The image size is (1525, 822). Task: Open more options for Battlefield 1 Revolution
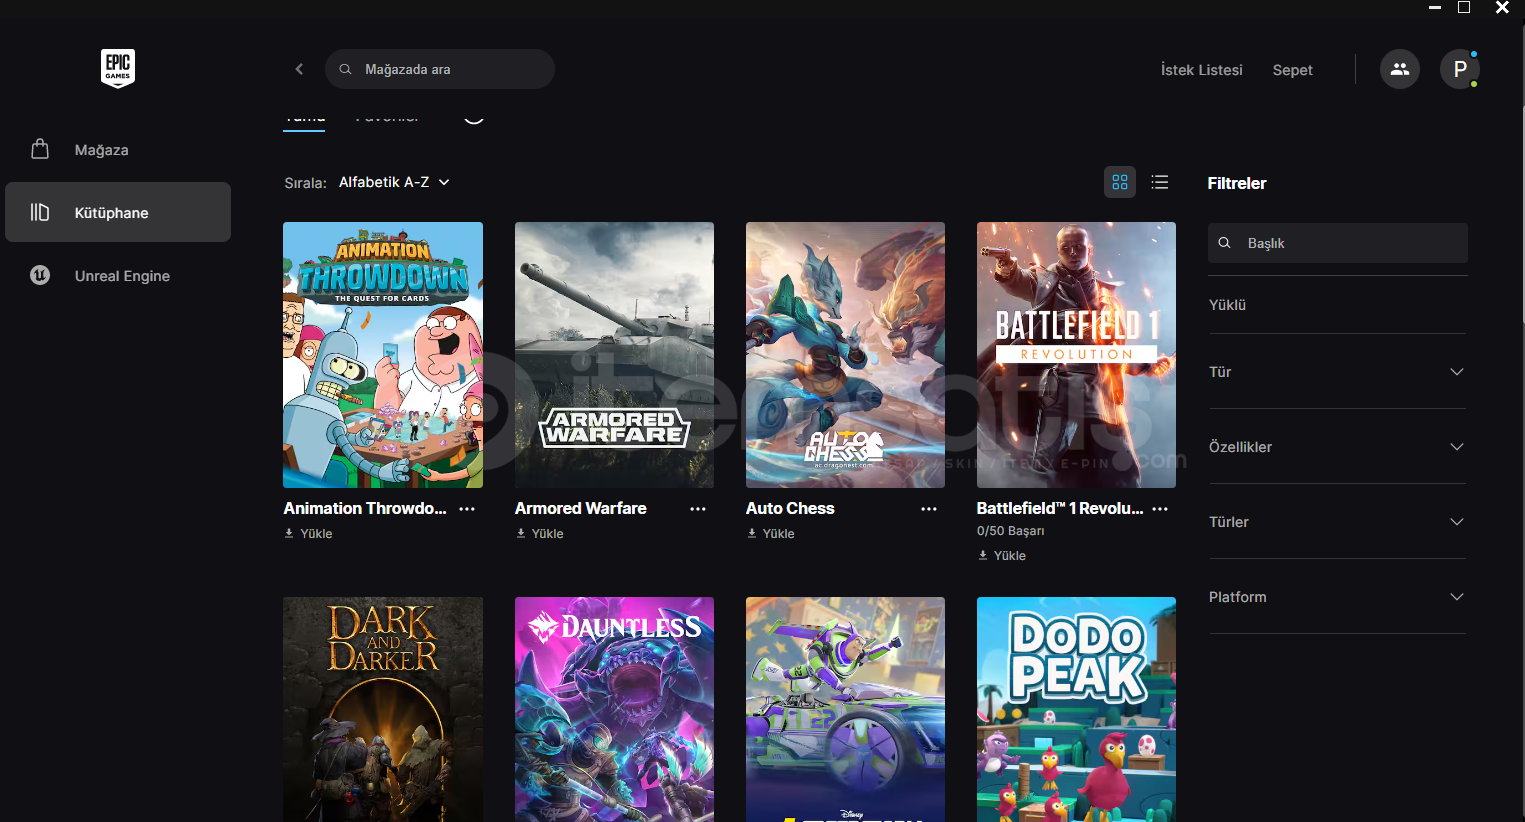coord(1160,509)
